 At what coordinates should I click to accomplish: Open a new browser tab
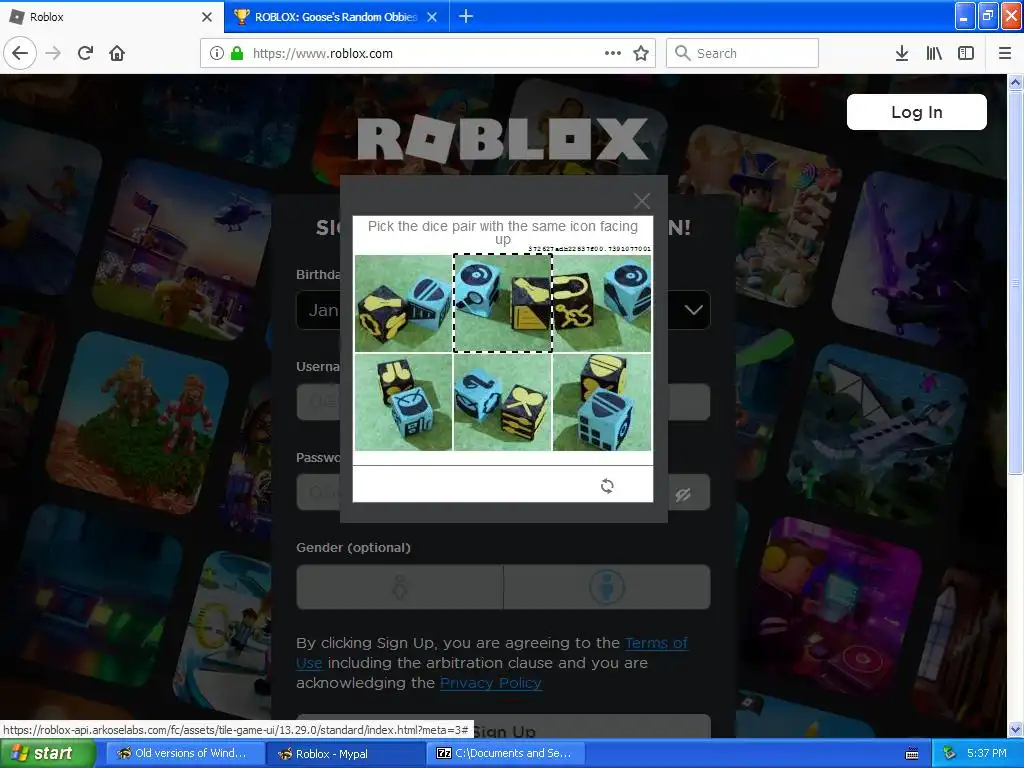pyautogui.click(x=466, y=16)
